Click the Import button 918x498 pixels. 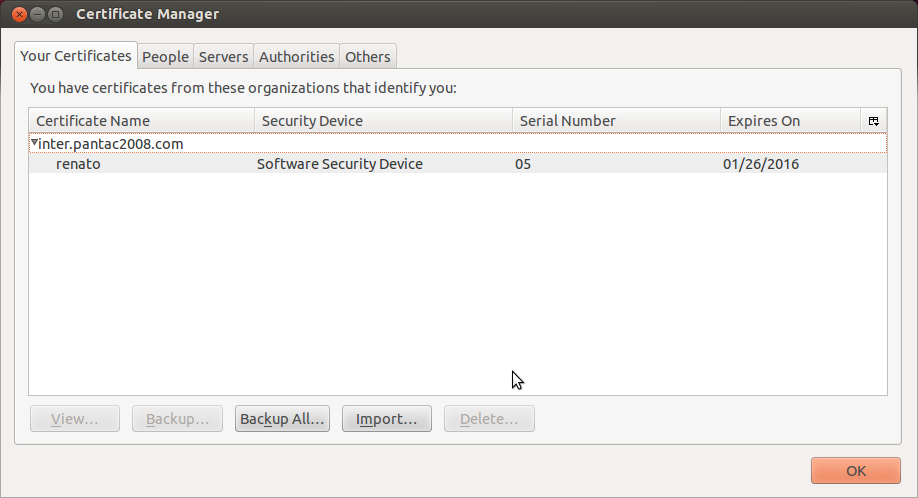click(x=386, y=419)
